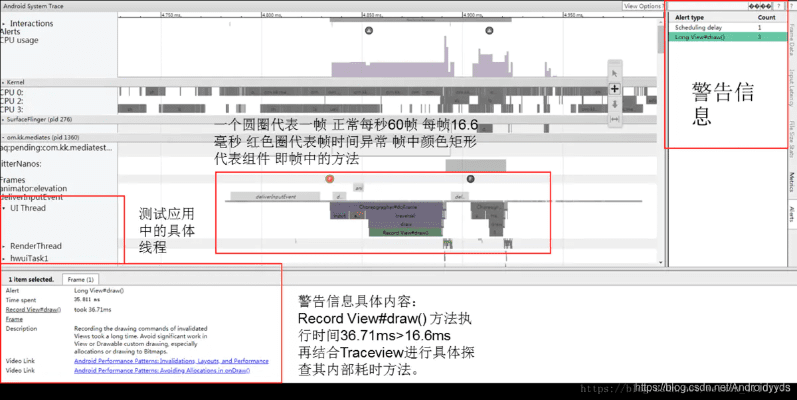Click the Count column header
Image resolution: width=797 pixels, height=400 pixels.
pos(767,17)
